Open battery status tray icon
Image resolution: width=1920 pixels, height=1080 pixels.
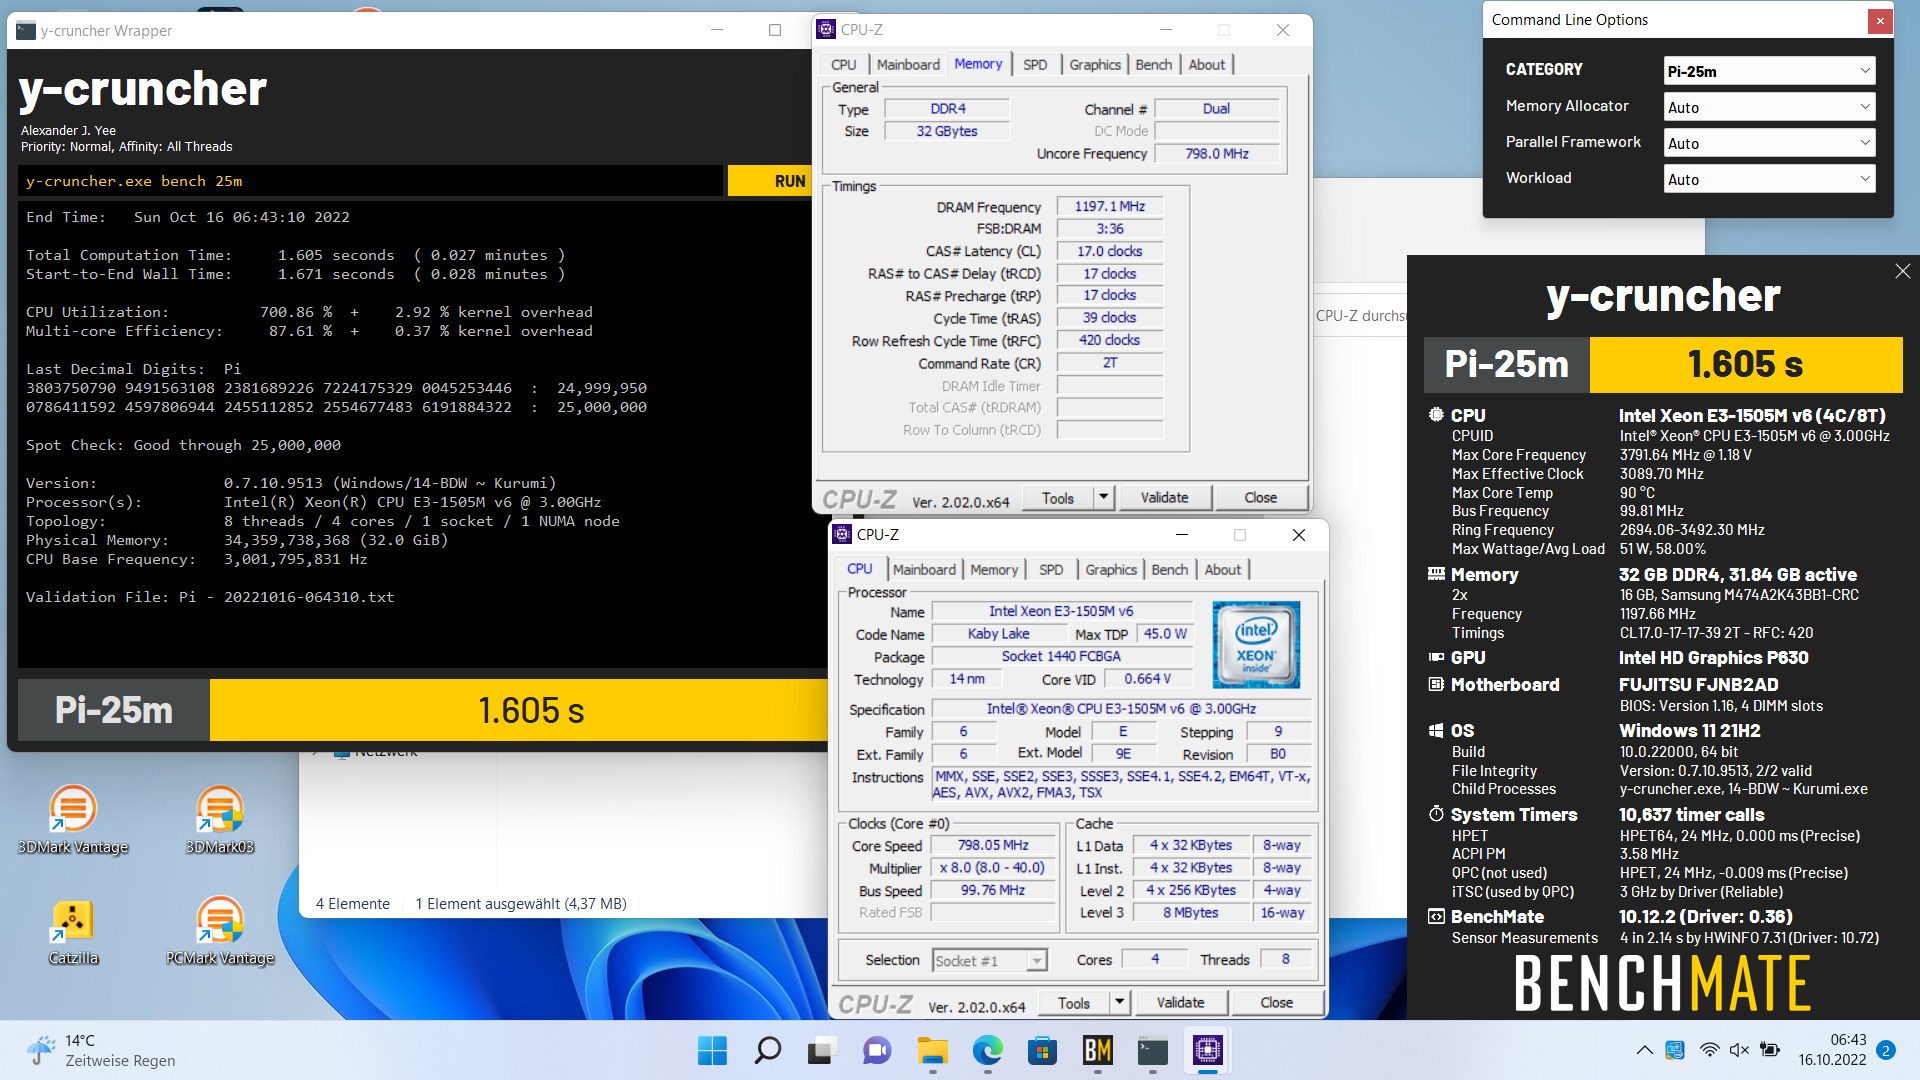(x=1770, y=1050)
